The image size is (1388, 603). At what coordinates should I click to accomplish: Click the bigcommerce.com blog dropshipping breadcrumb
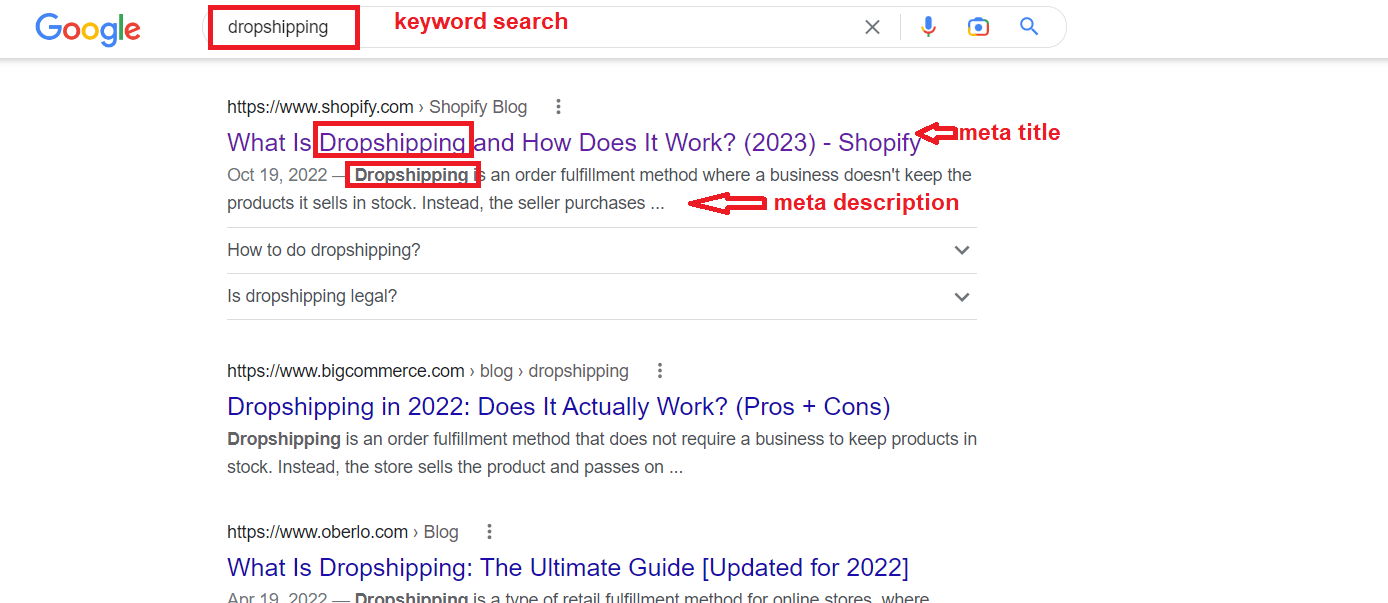coord(428,371)
